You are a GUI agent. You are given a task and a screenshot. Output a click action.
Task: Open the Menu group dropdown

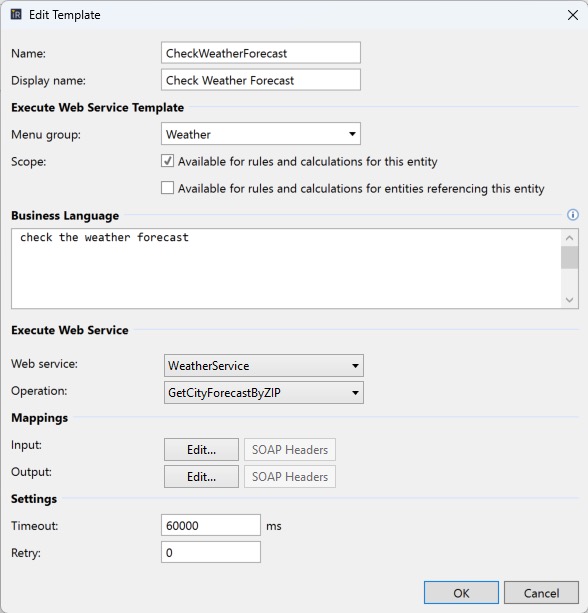[261, 134]
